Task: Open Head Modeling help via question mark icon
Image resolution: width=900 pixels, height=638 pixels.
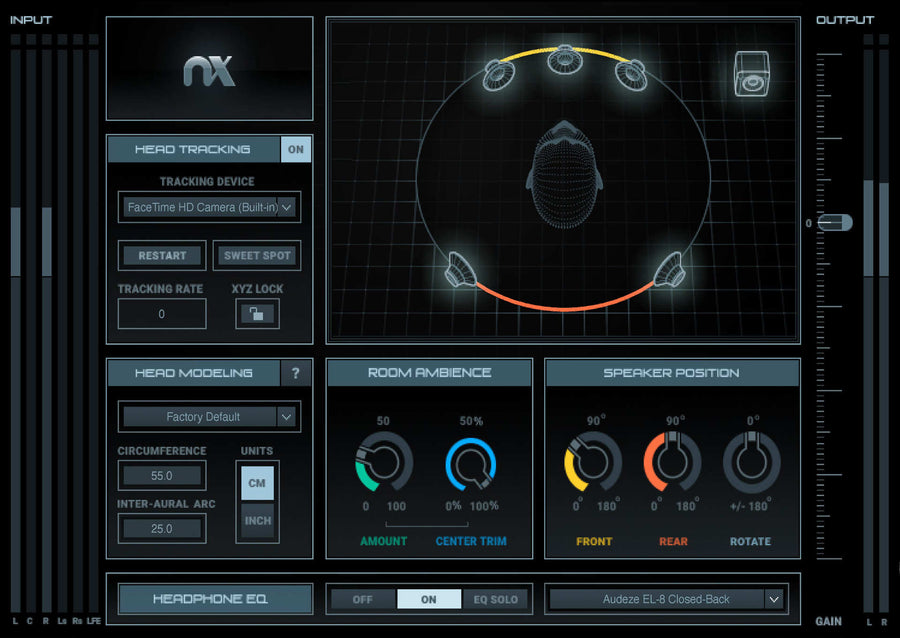Action: tap(296, 372)
